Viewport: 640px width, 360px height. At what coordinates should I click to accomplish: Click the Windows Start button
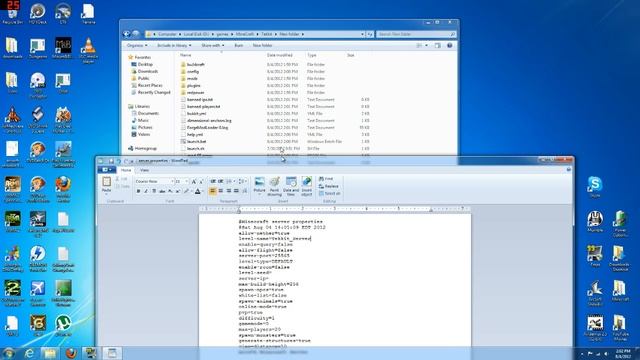pos(8,353)
